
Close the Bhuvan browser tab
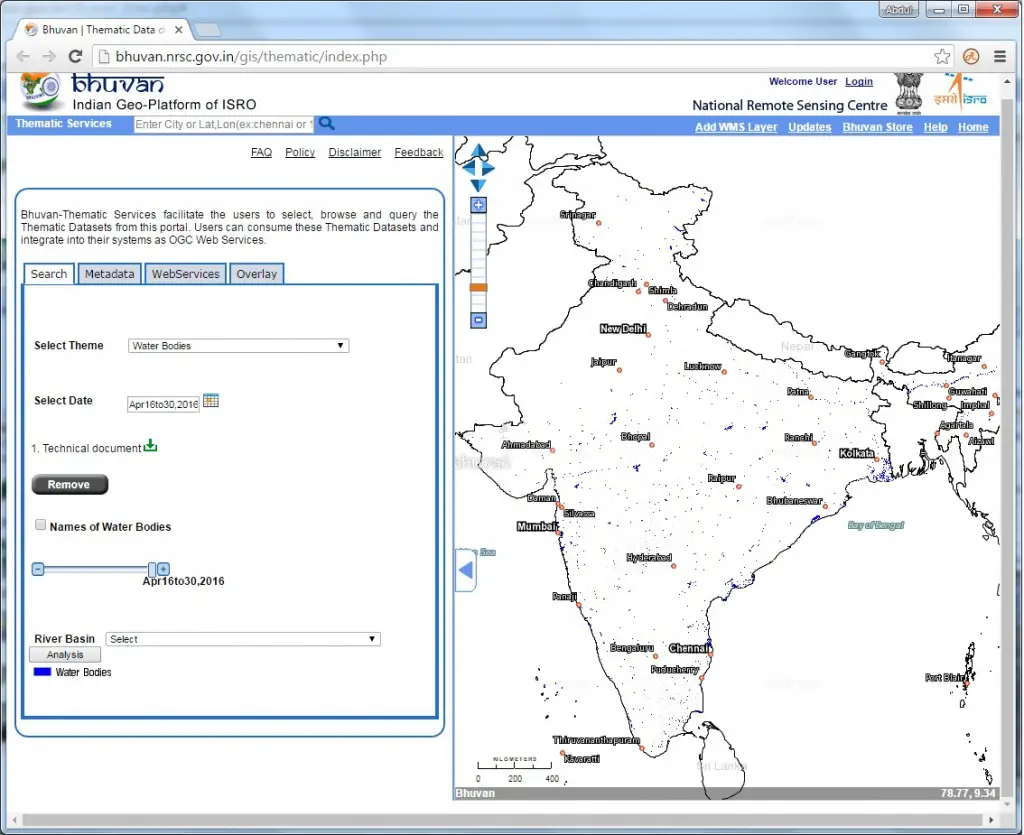(178, 30)
